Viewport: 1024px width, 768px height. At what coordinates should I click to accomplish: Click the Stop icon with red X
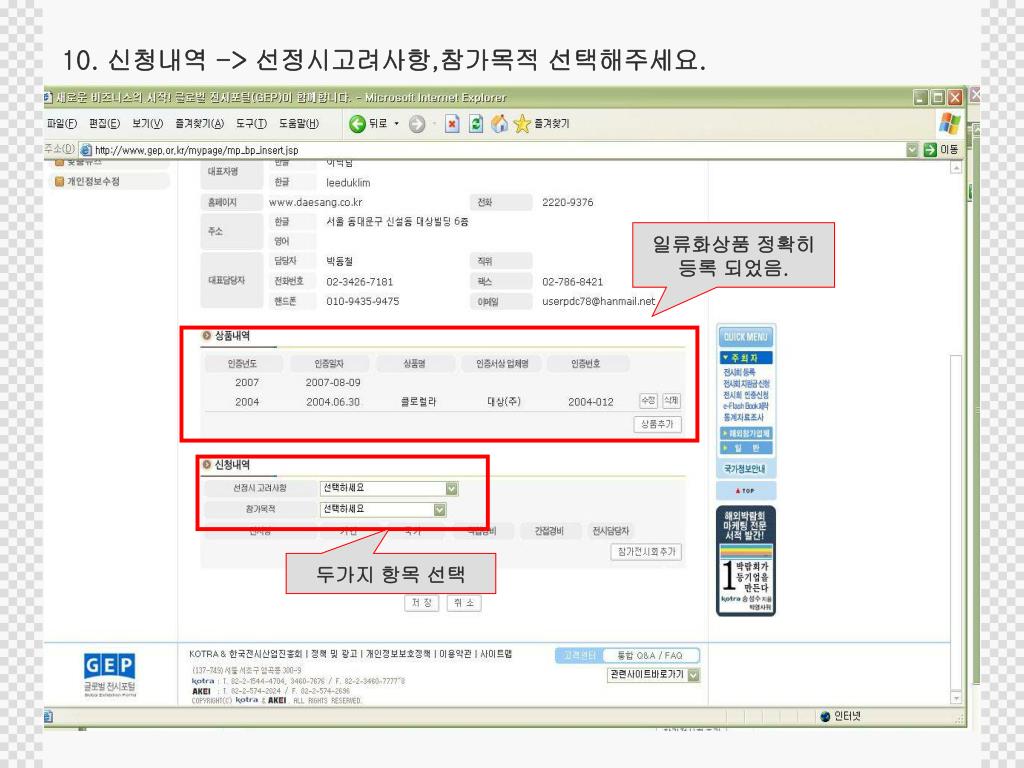(x=452, y=123)
